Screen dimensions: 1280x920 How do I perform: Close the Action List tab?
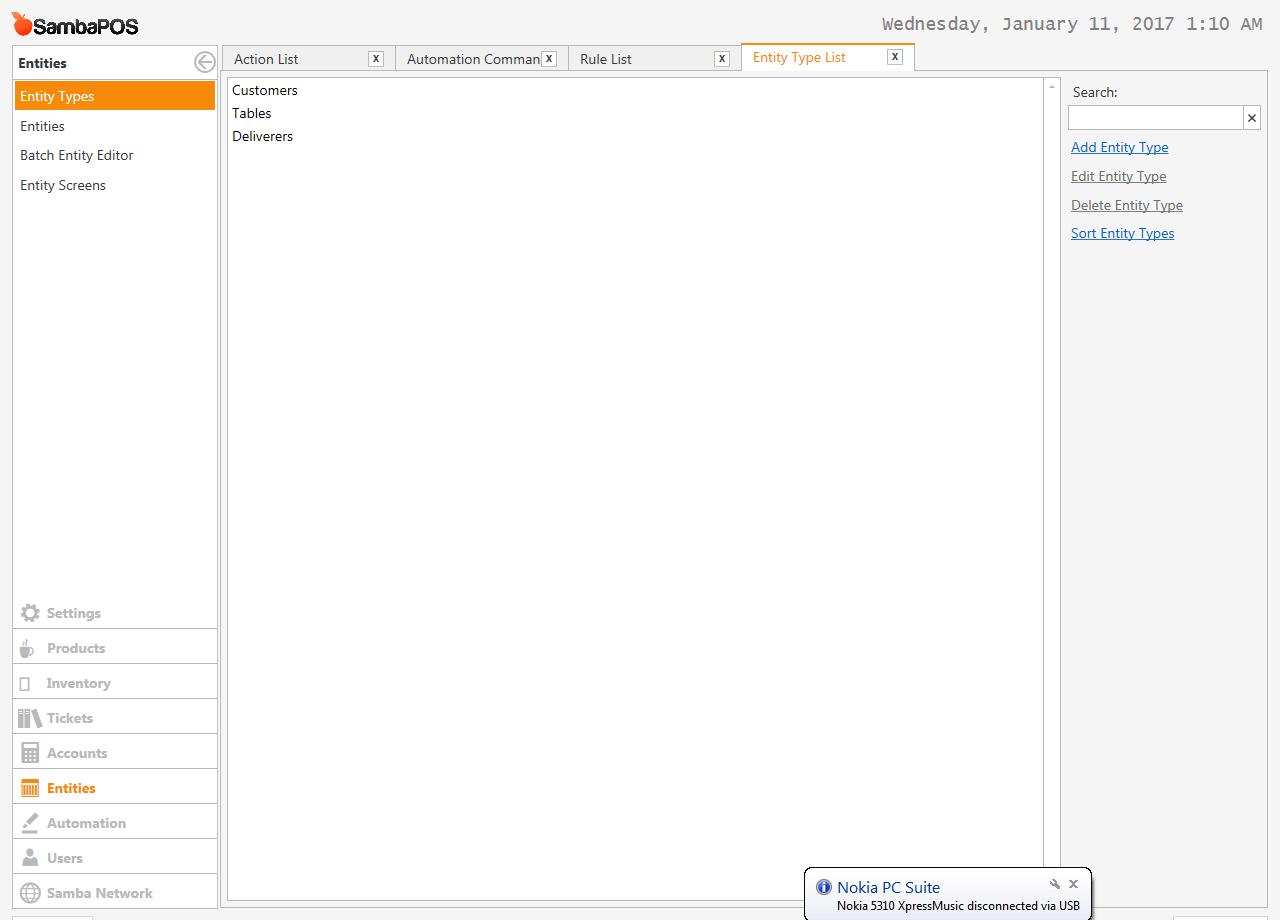(x=376, y=59)
